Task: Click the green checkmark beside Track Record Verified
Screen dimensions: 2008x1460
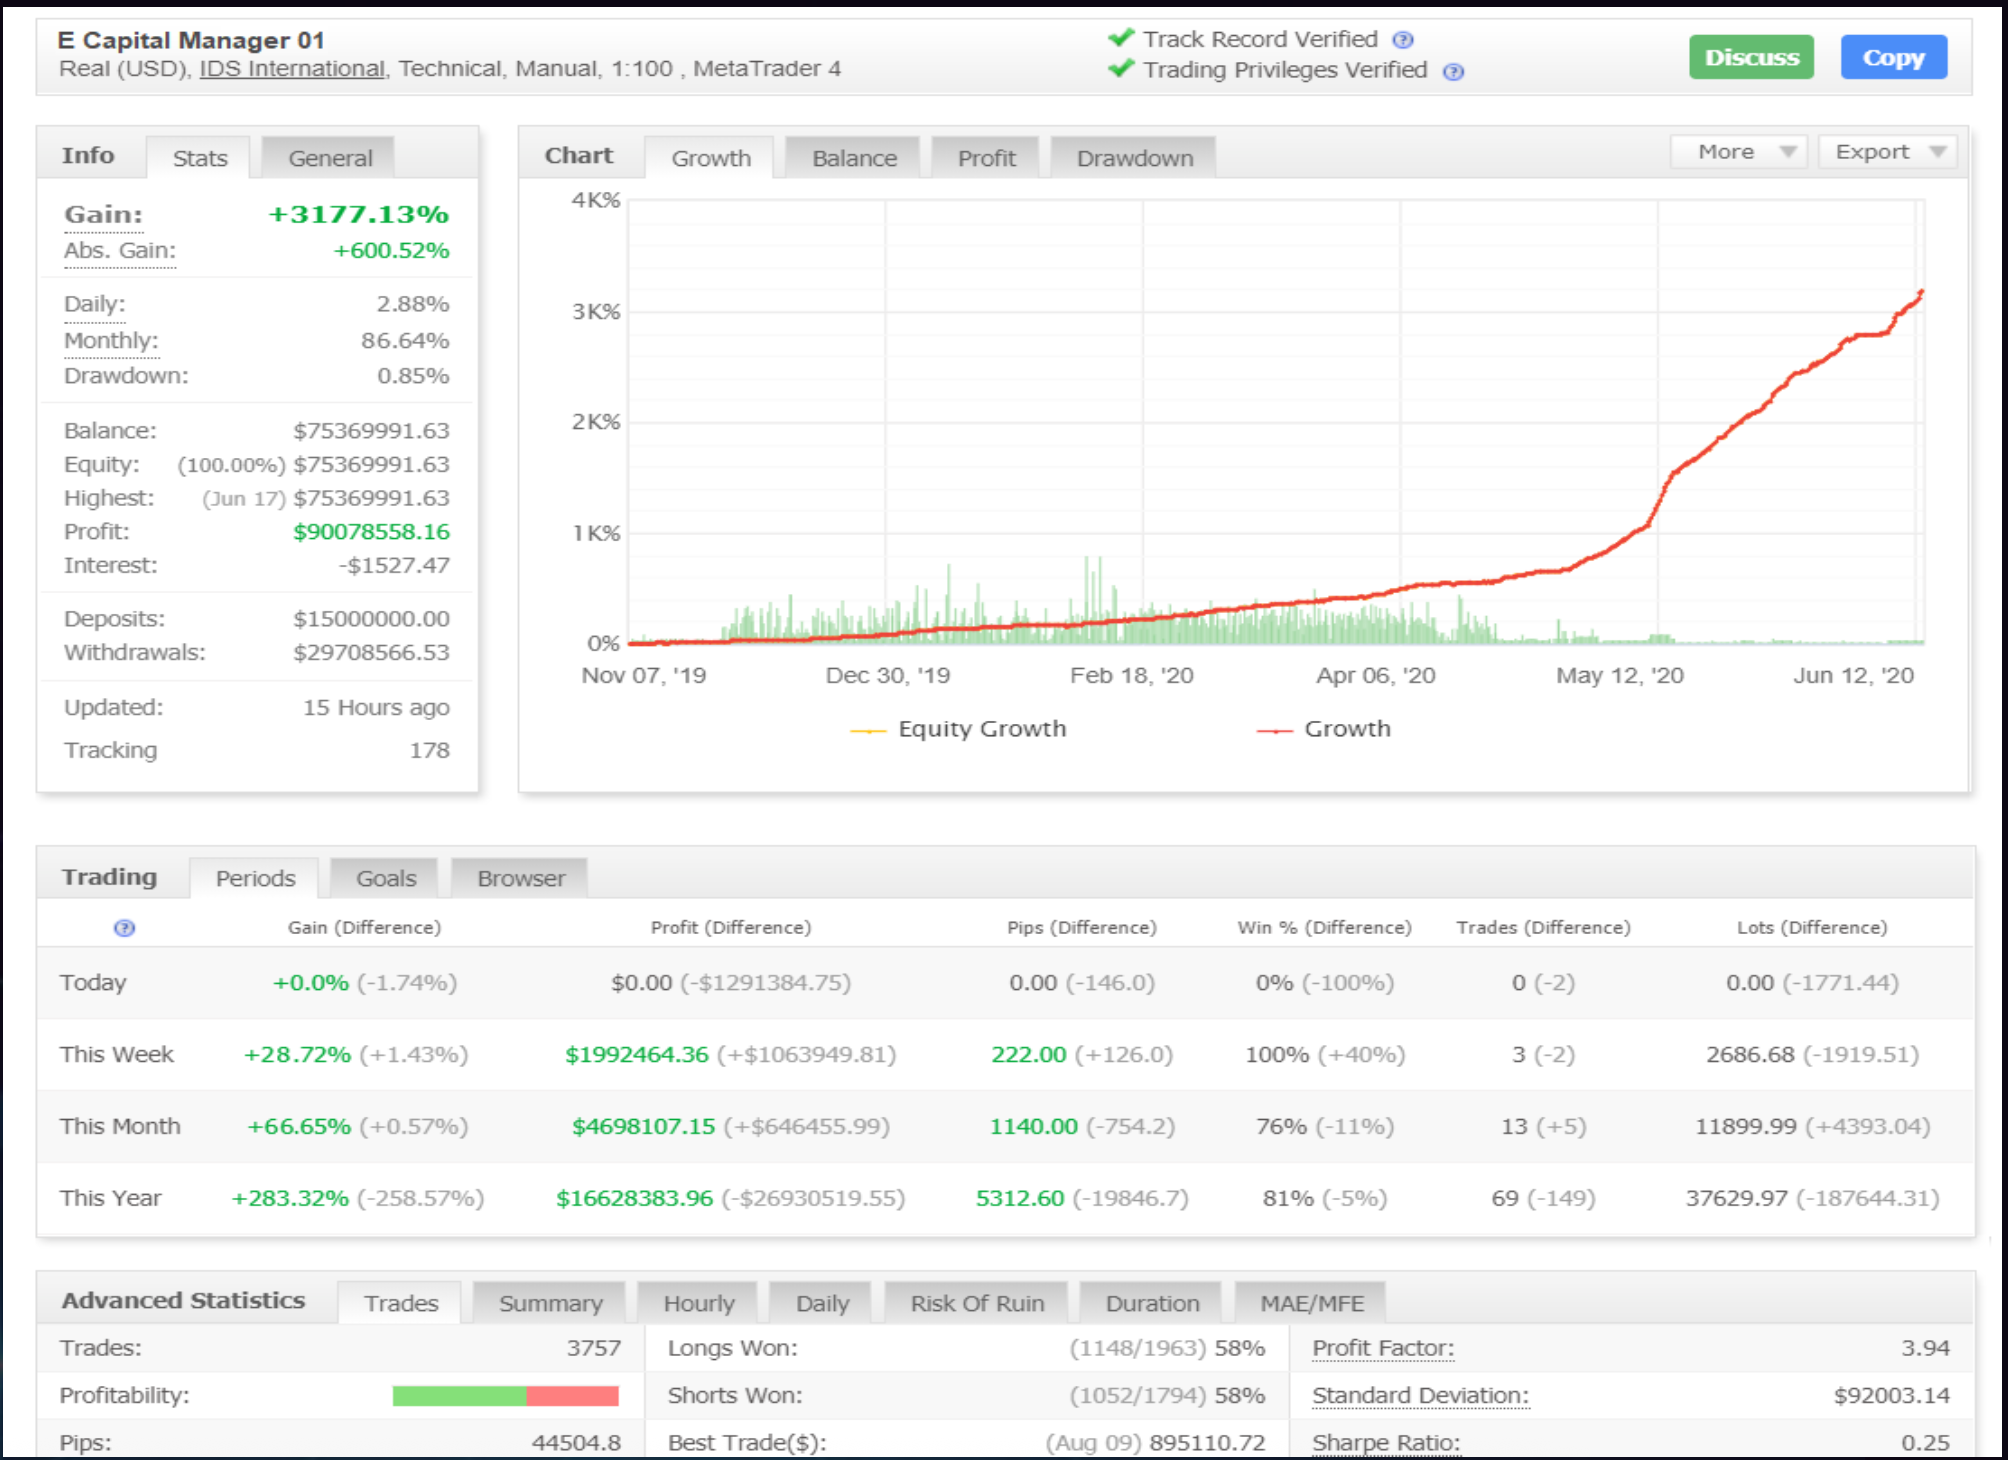Action: point(1119,39)
